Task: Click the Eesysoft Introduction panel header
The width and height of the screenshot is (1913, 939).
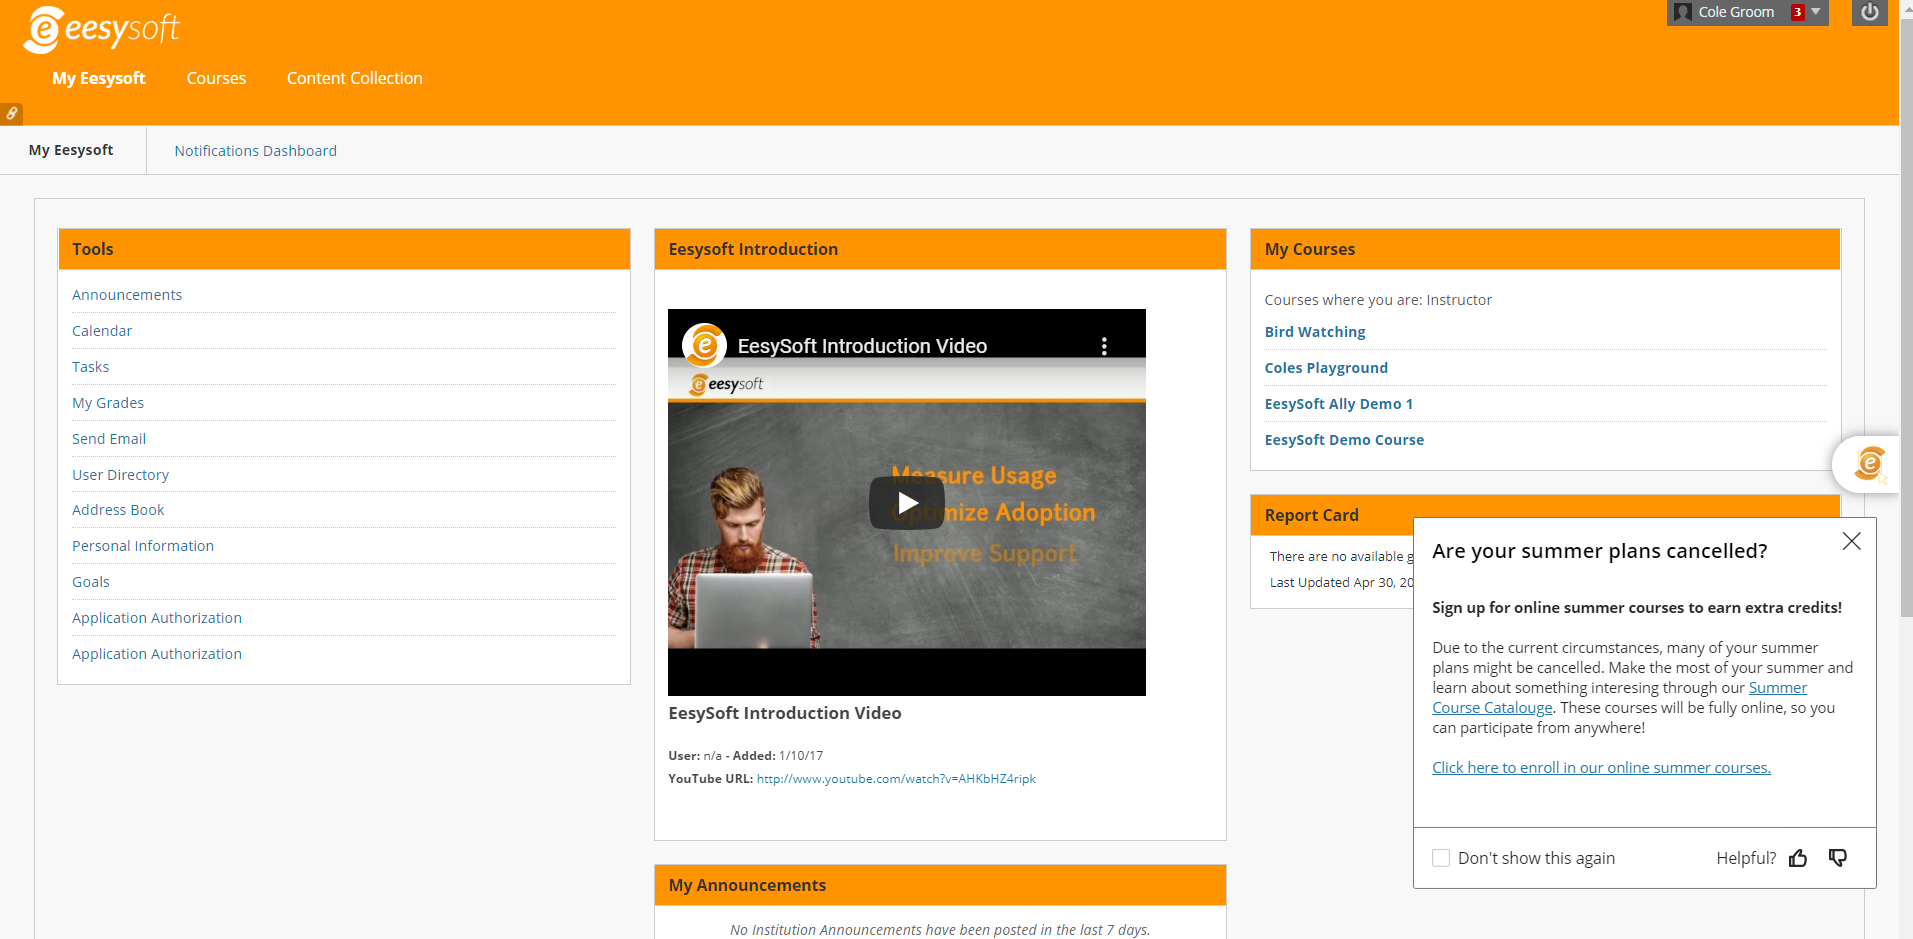Action: 940,249
